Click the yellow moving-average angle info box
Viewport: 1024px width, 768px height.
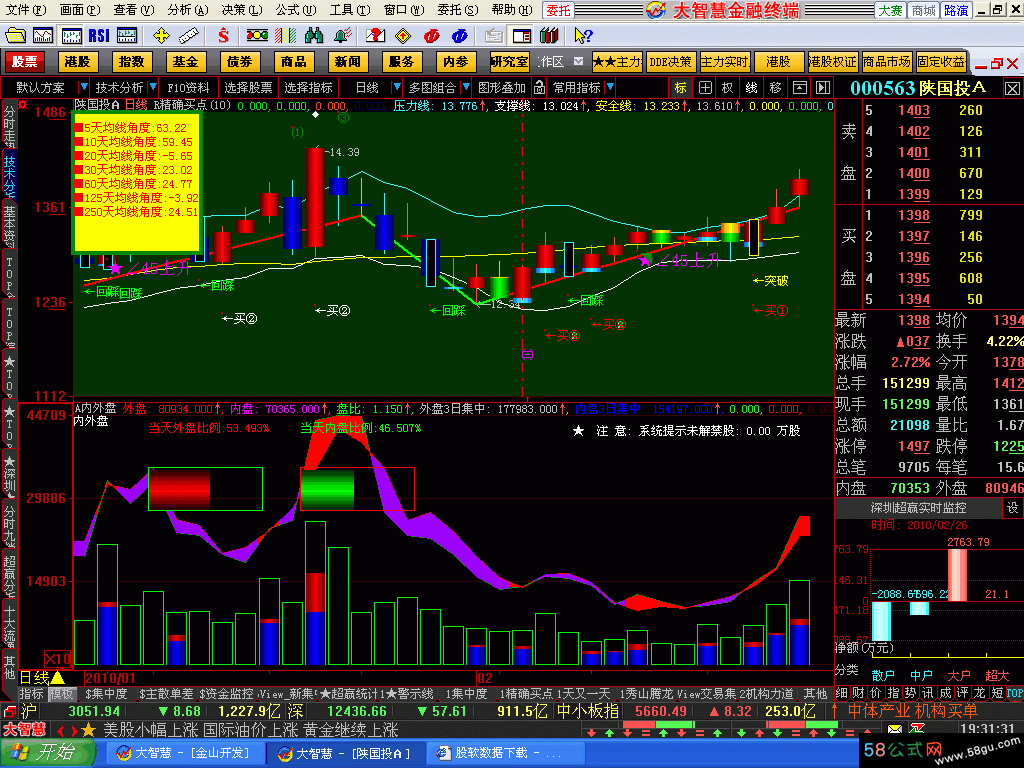point(136,182)
